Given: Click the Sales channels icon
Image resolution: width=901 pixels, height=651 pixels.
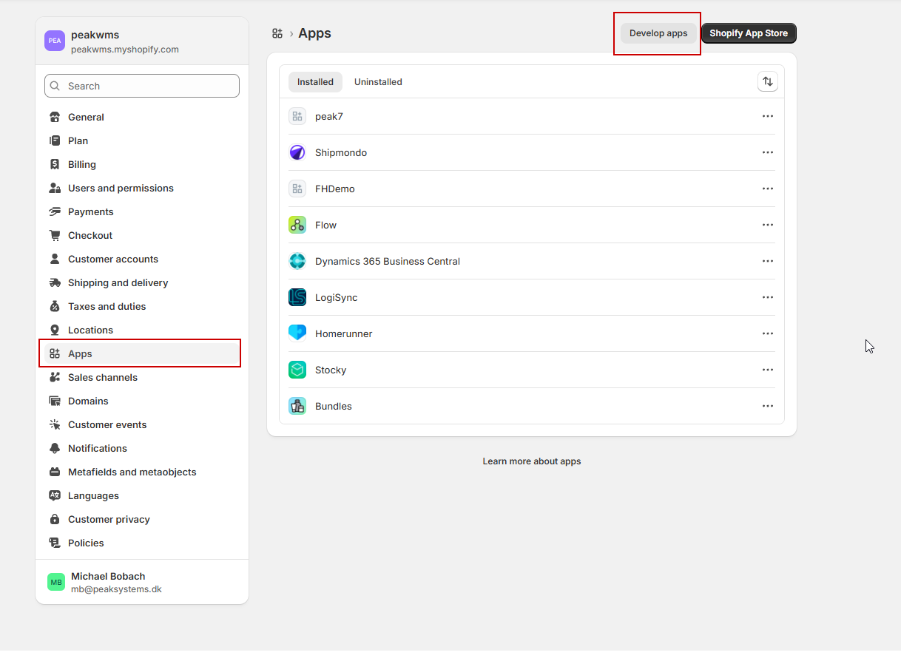Looking at the screenshot, I should (55, 377).
